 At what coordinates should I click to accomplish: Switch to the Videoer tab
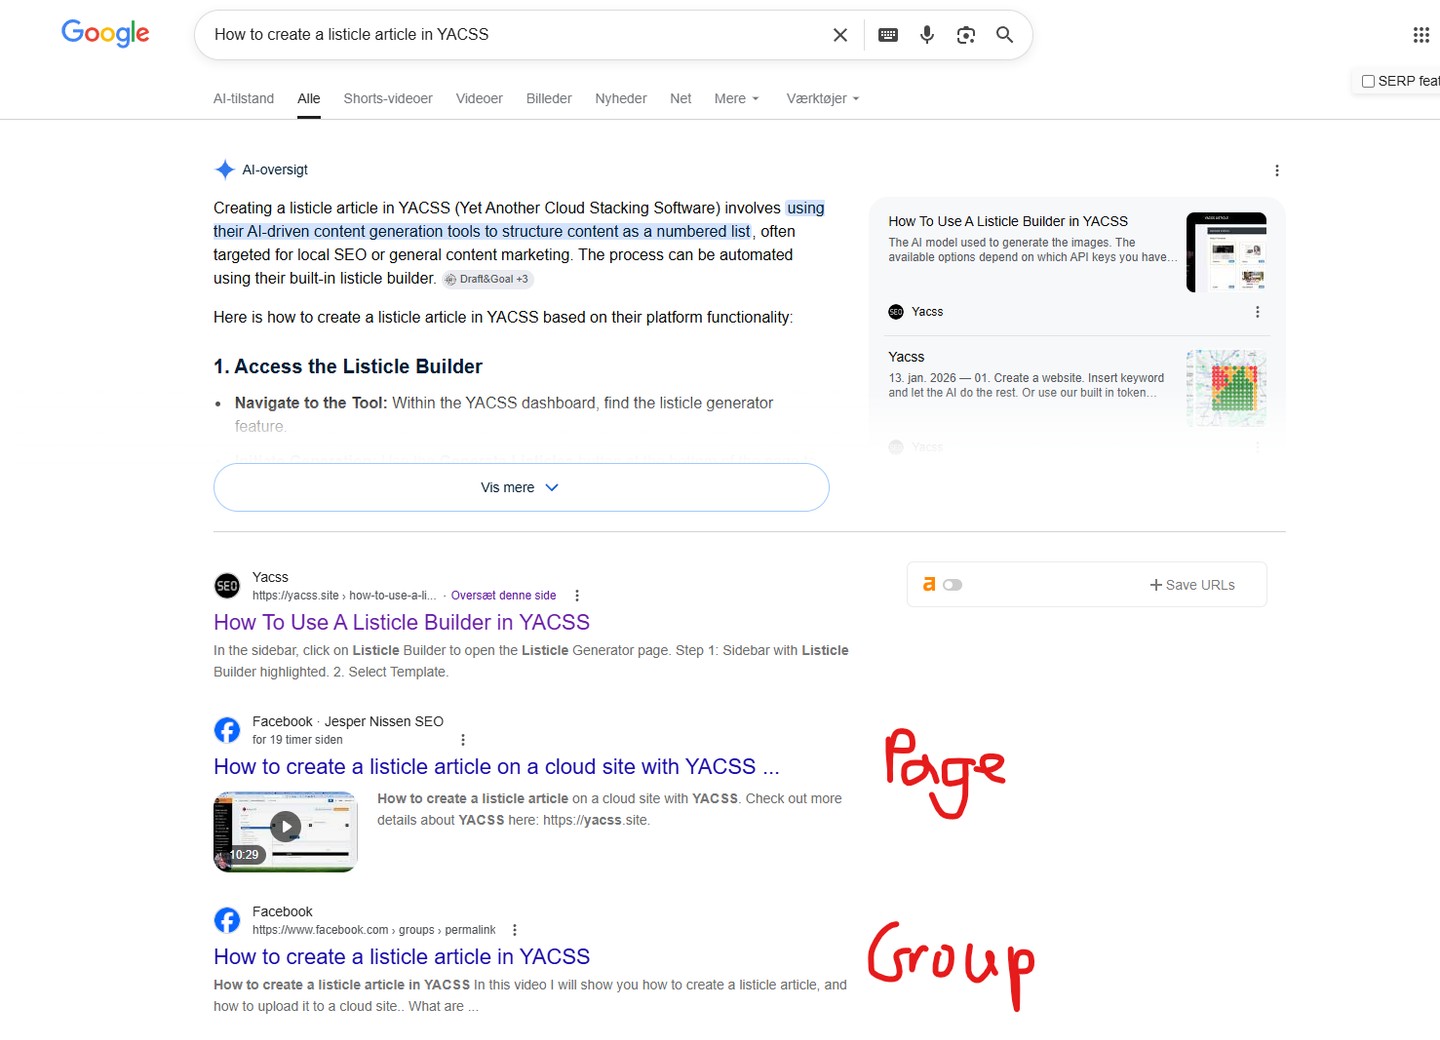click(x=479, y=98)
